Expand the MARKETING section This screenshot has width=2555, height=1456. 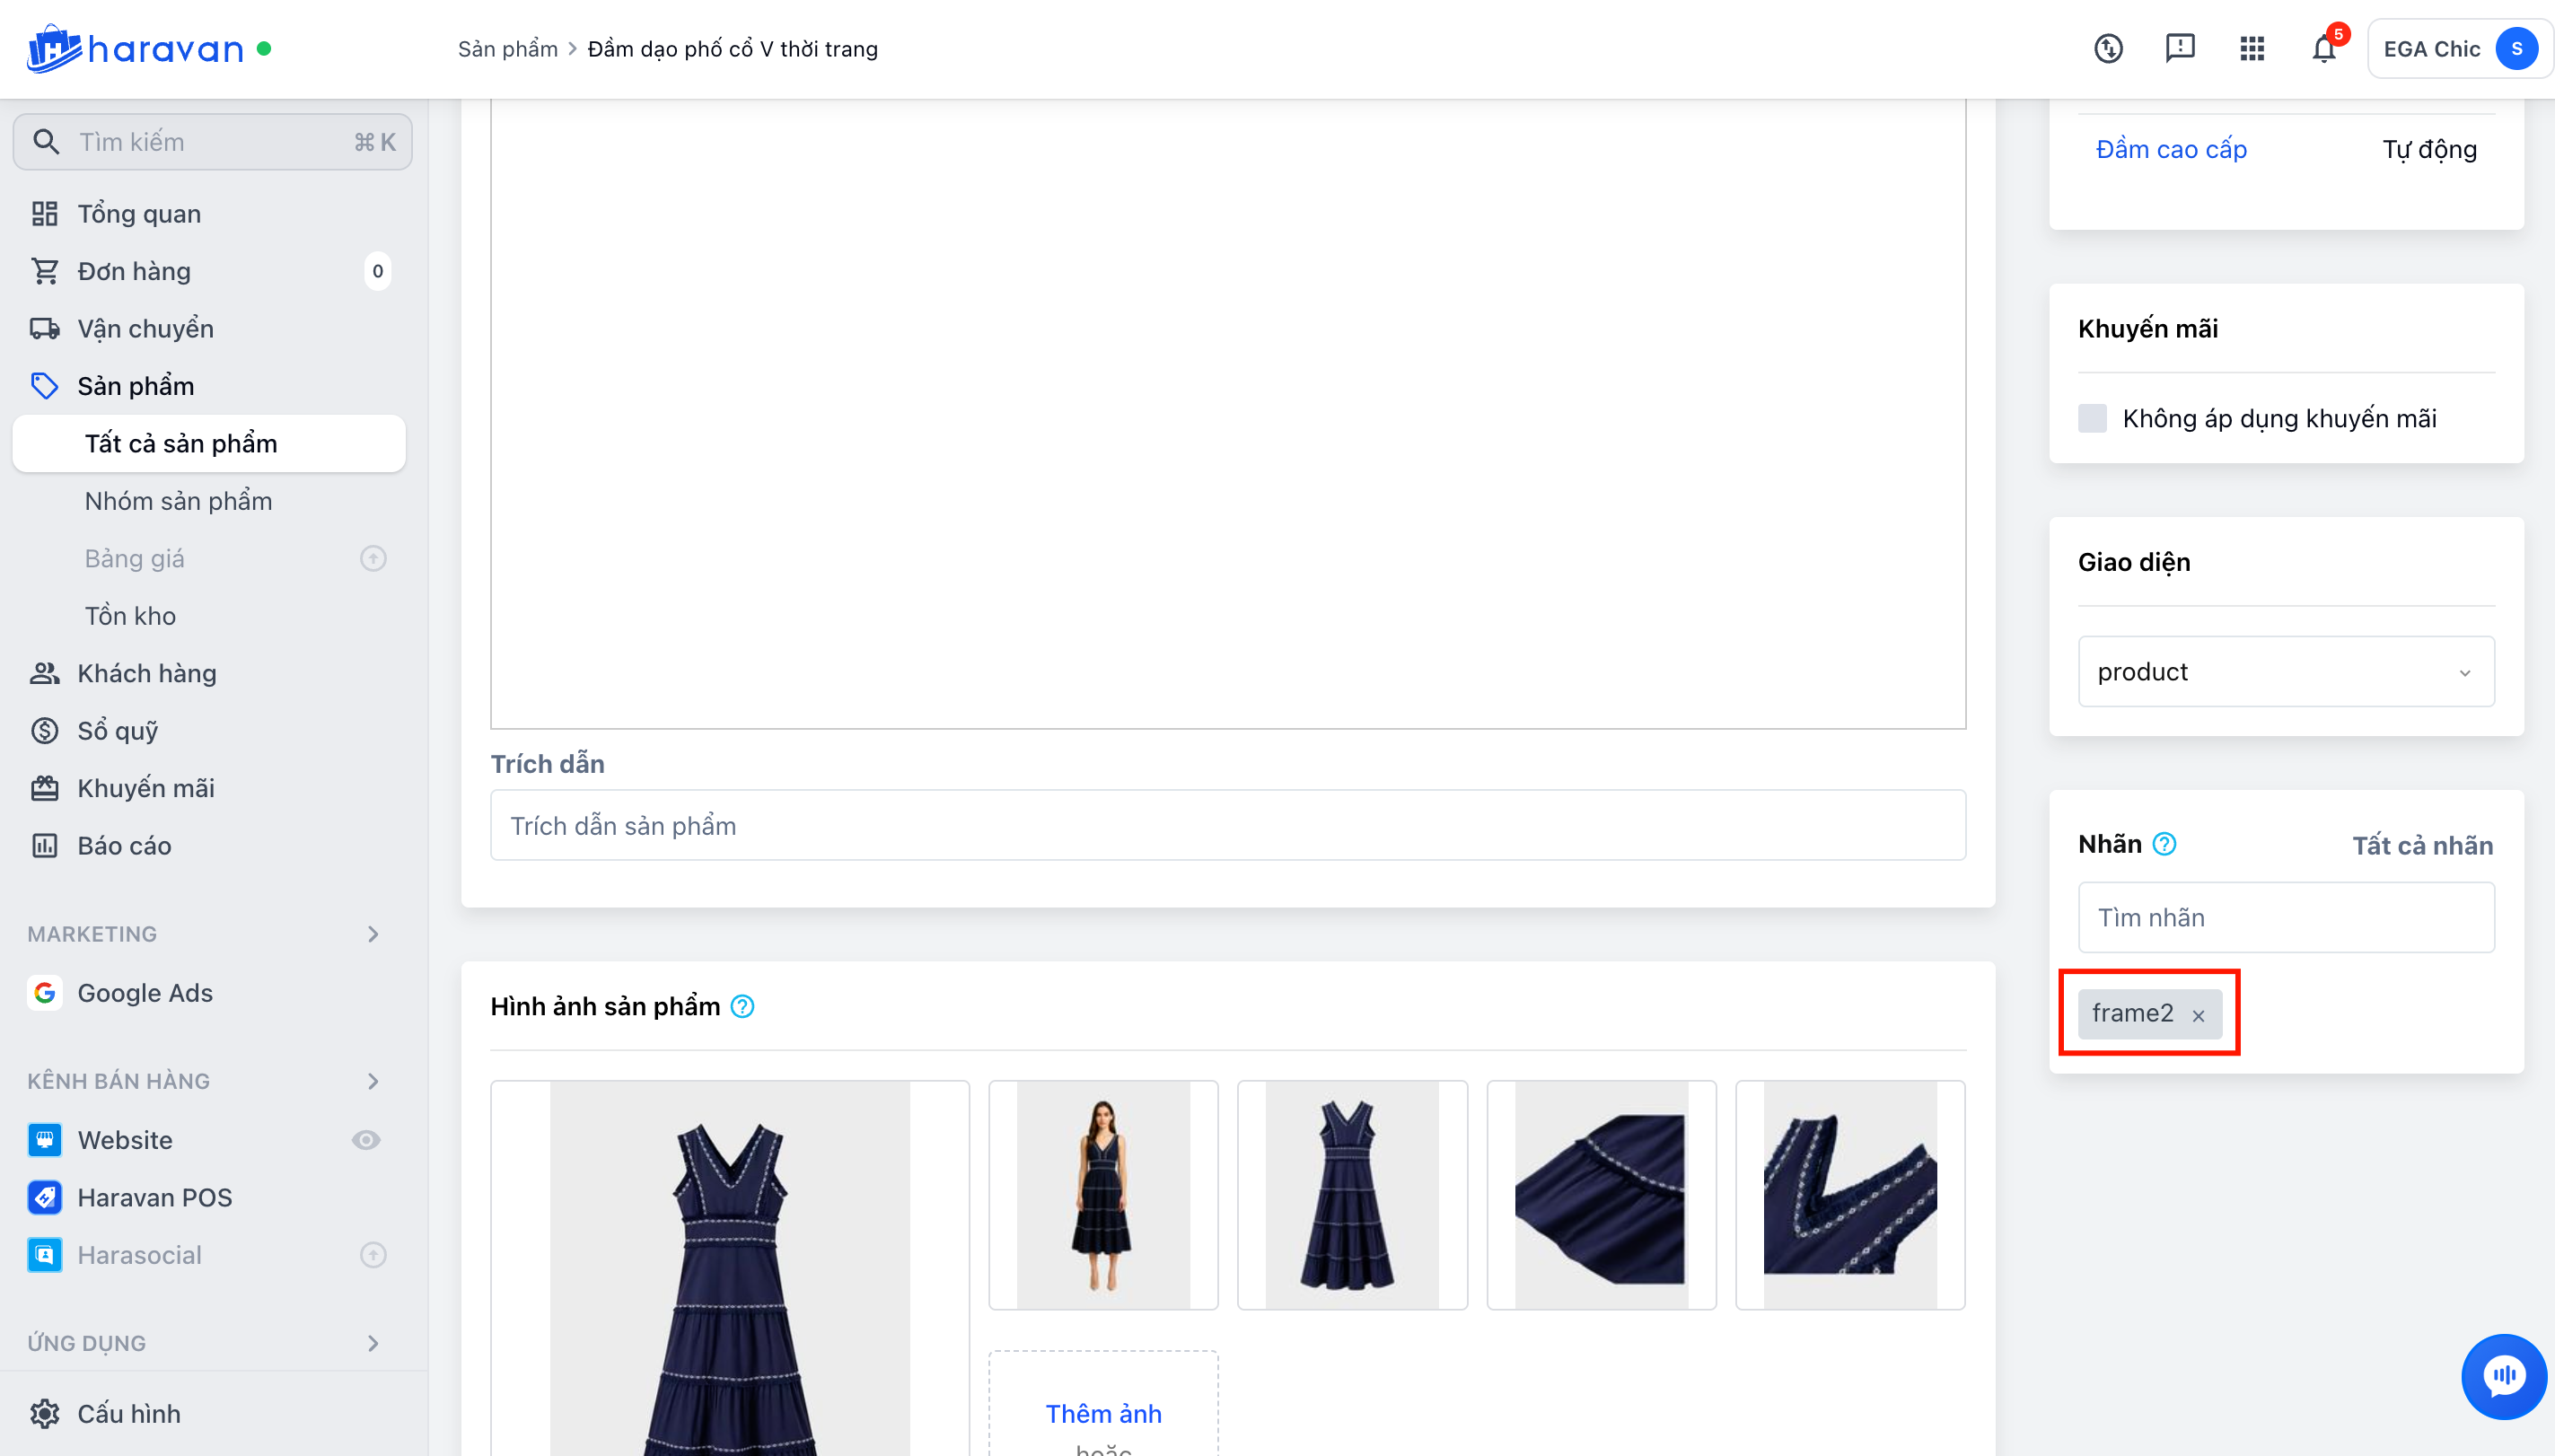coord(372,934)
